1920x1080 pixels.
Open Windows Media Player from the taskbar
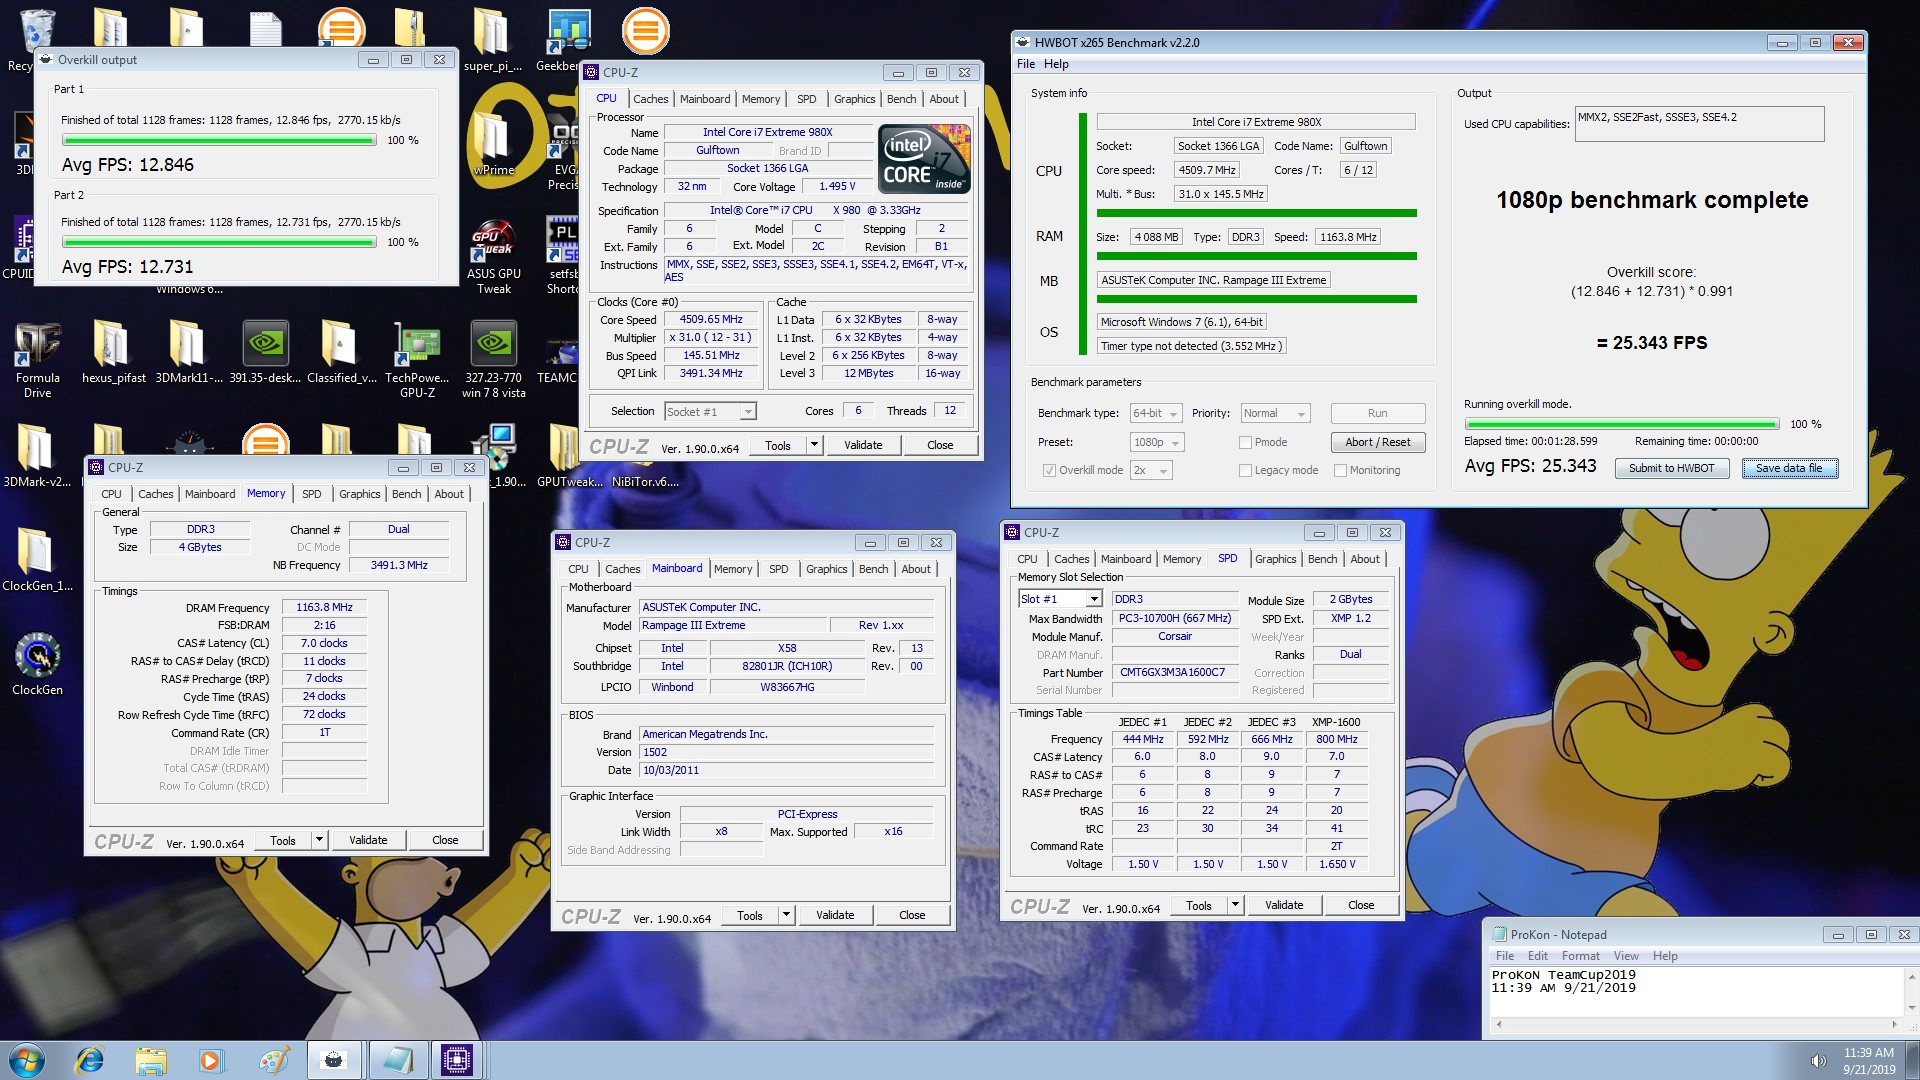[x=211, y=1060]
